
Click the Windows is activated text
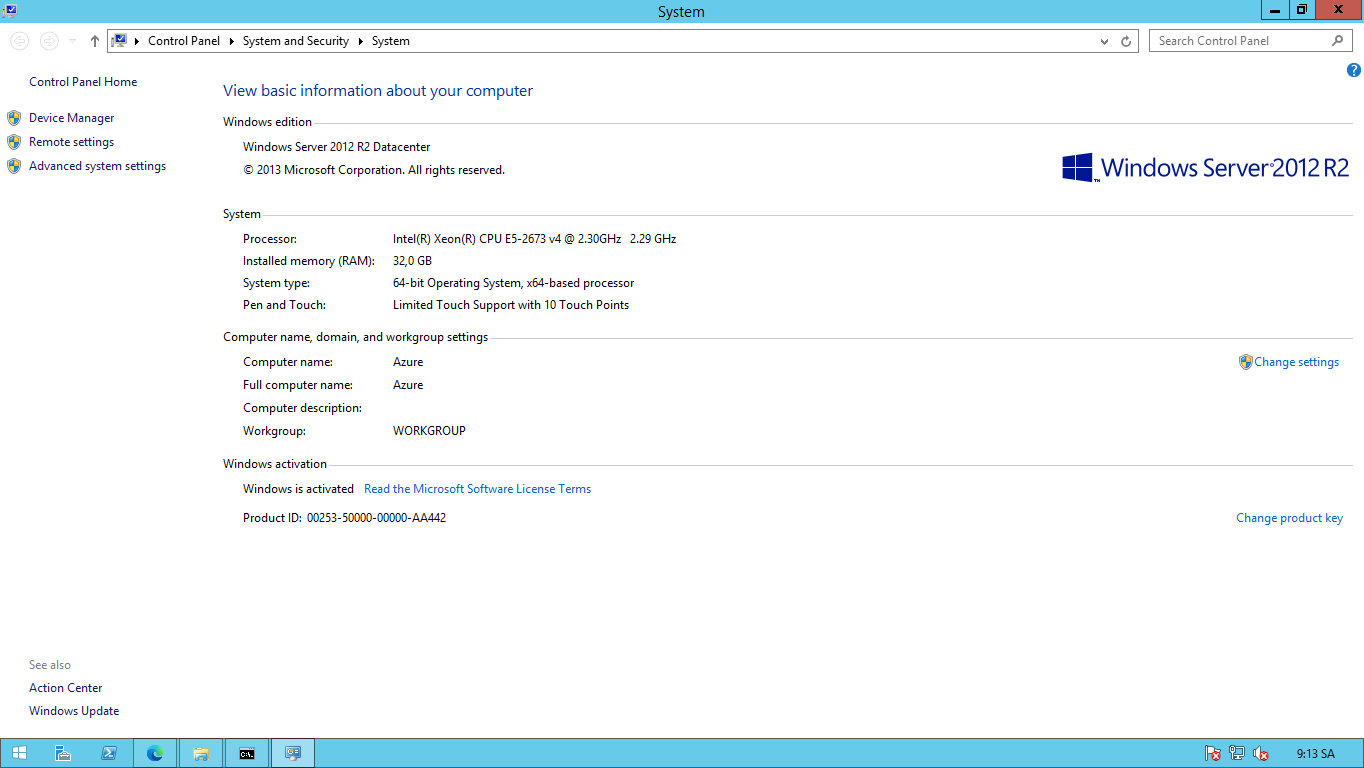coord(298,489)
